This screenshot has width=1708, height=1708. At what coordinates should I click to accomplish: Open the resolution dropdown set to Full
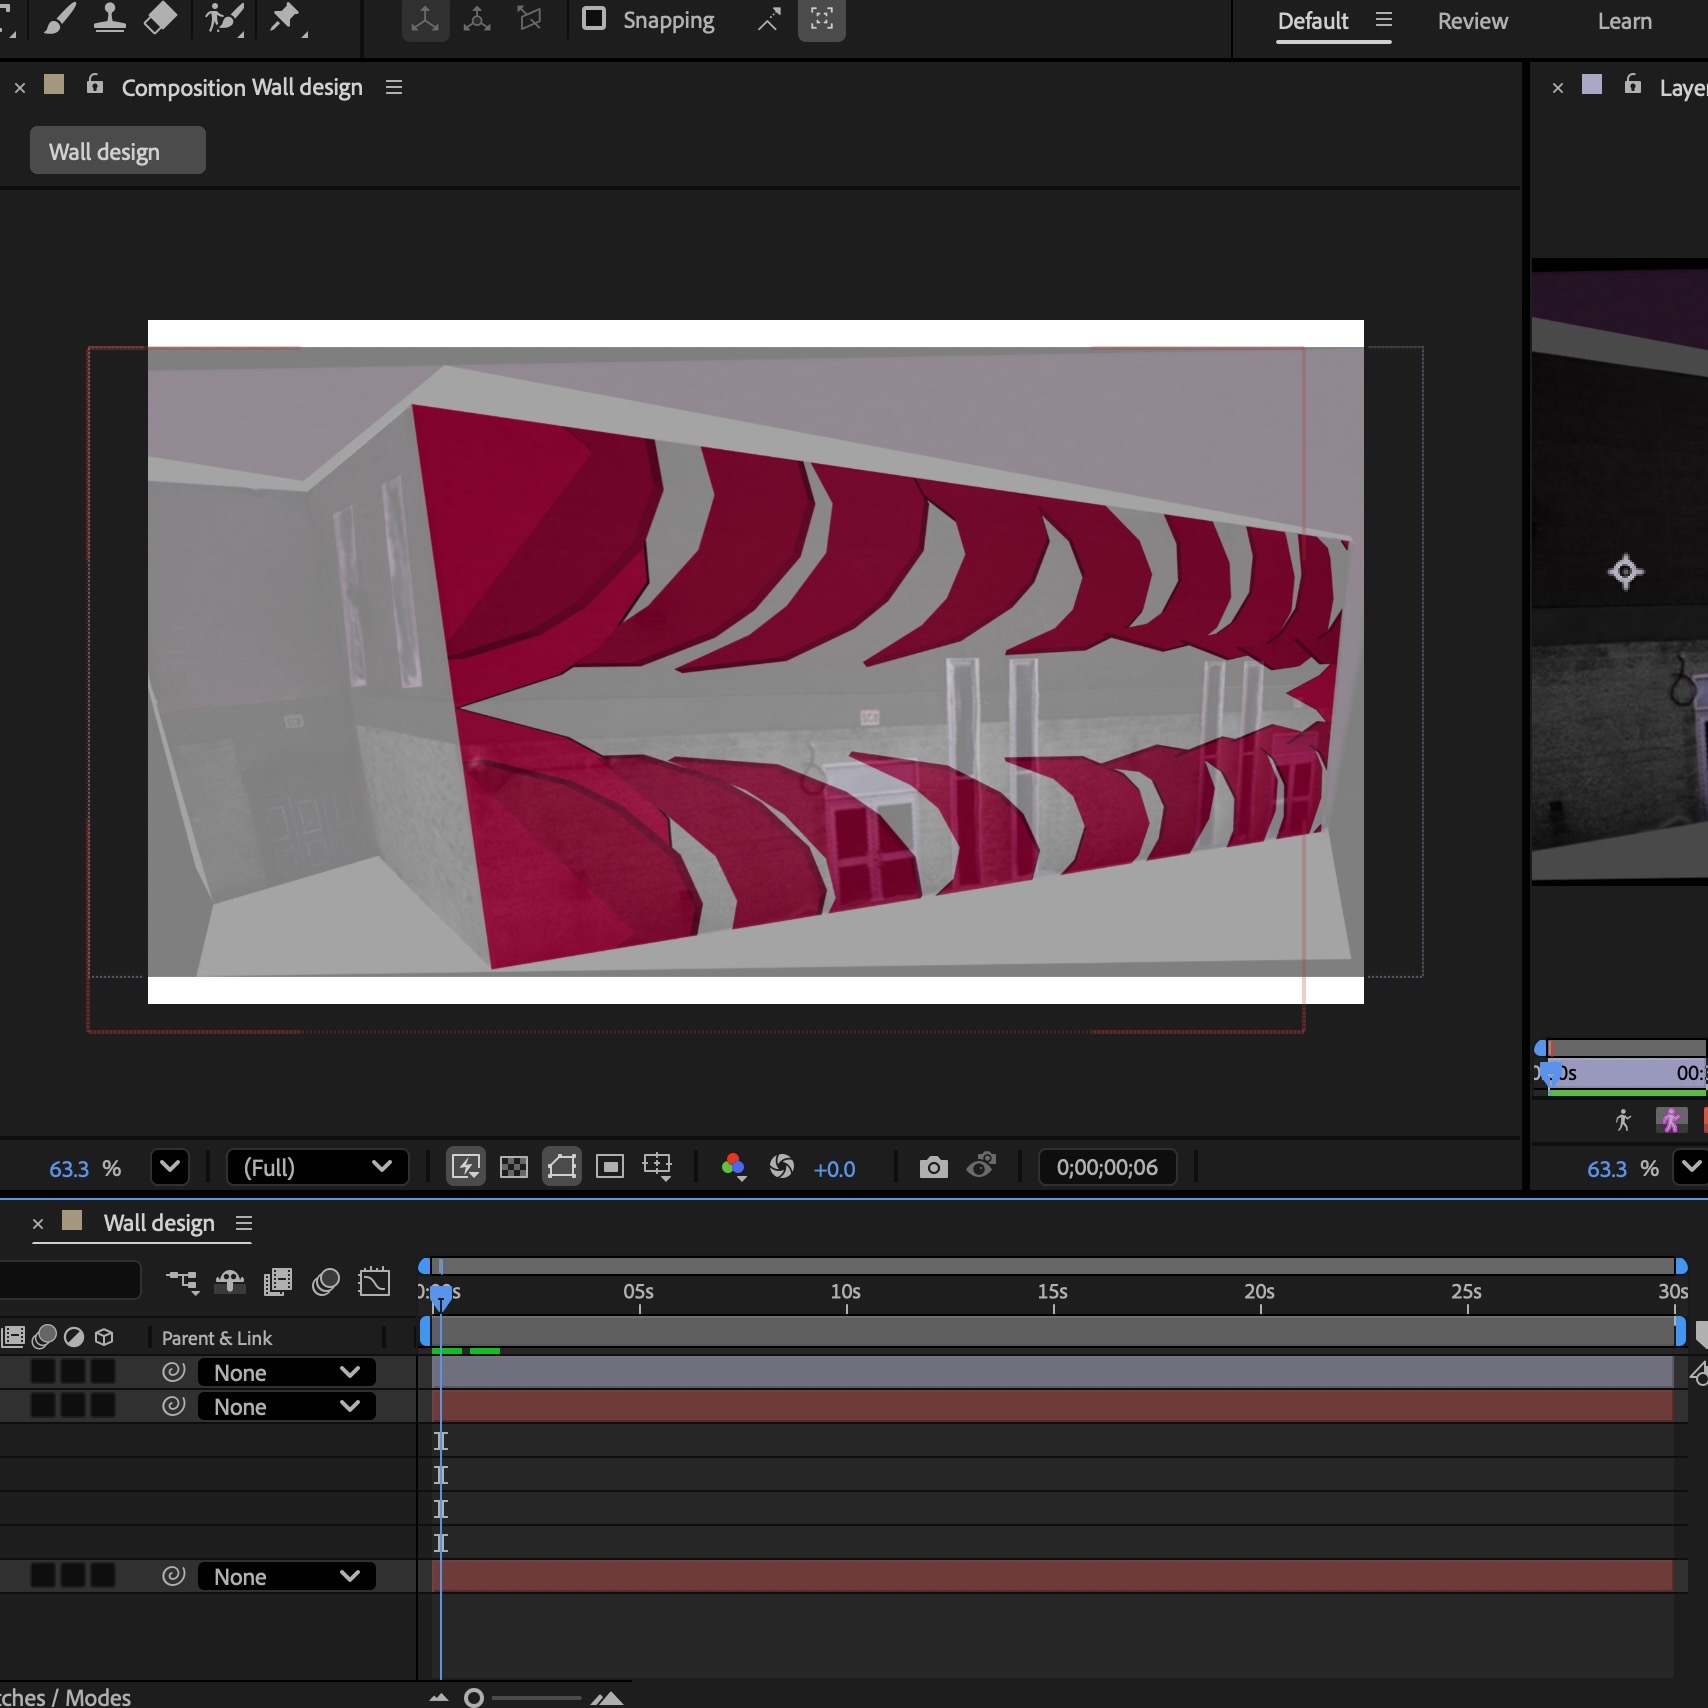coord(318,1167)
